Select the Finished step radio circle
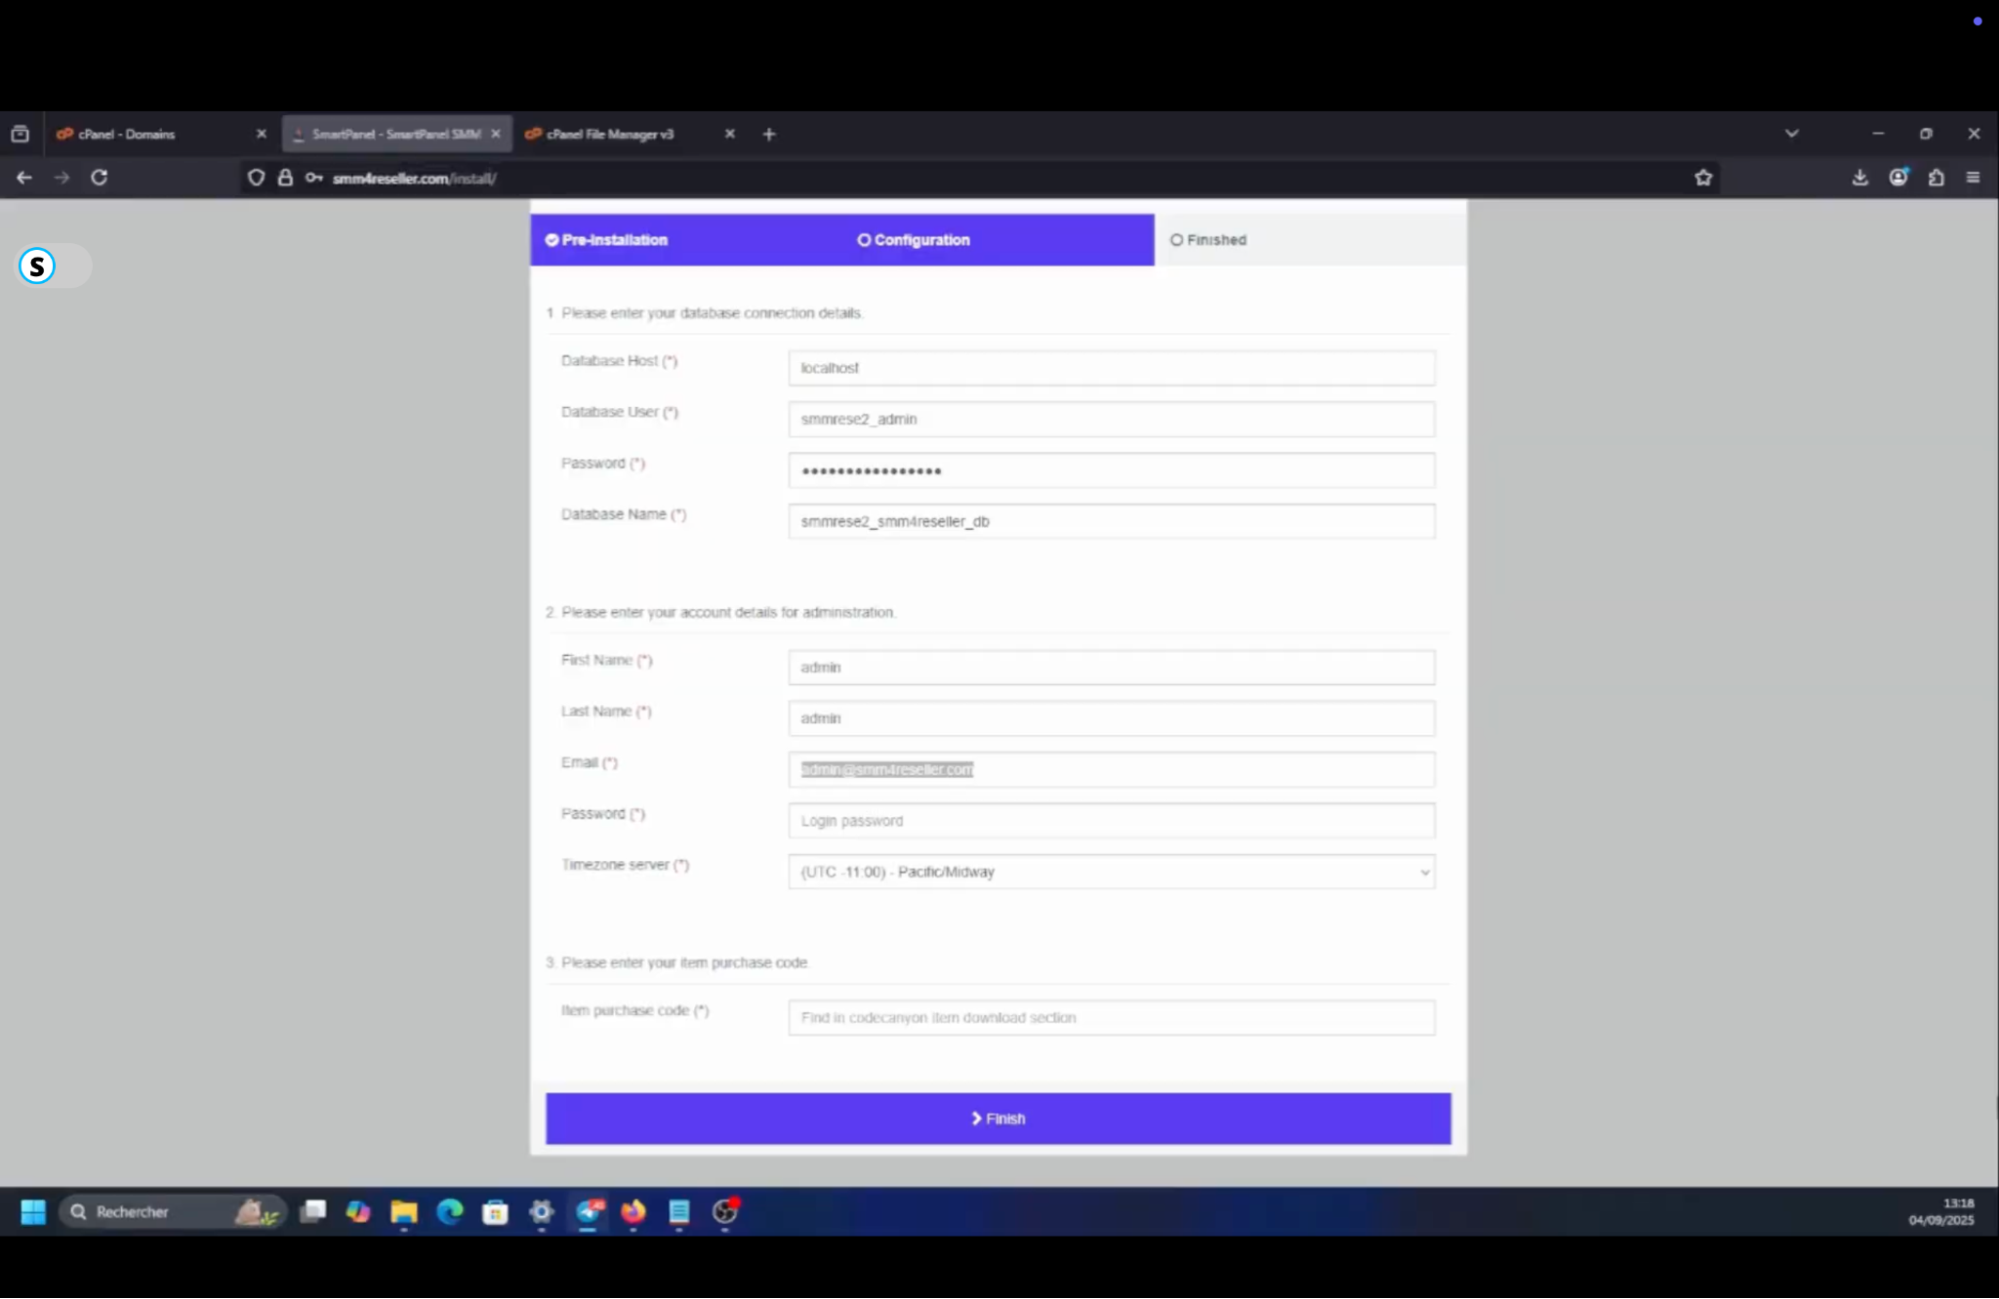This screenshot has width=1999, height=1299. [1176, 240]
